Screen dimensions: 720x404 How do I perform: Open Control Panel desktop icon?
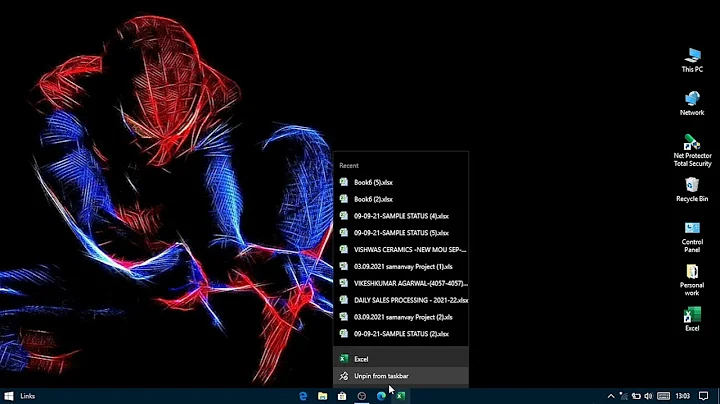pos(692,237)
